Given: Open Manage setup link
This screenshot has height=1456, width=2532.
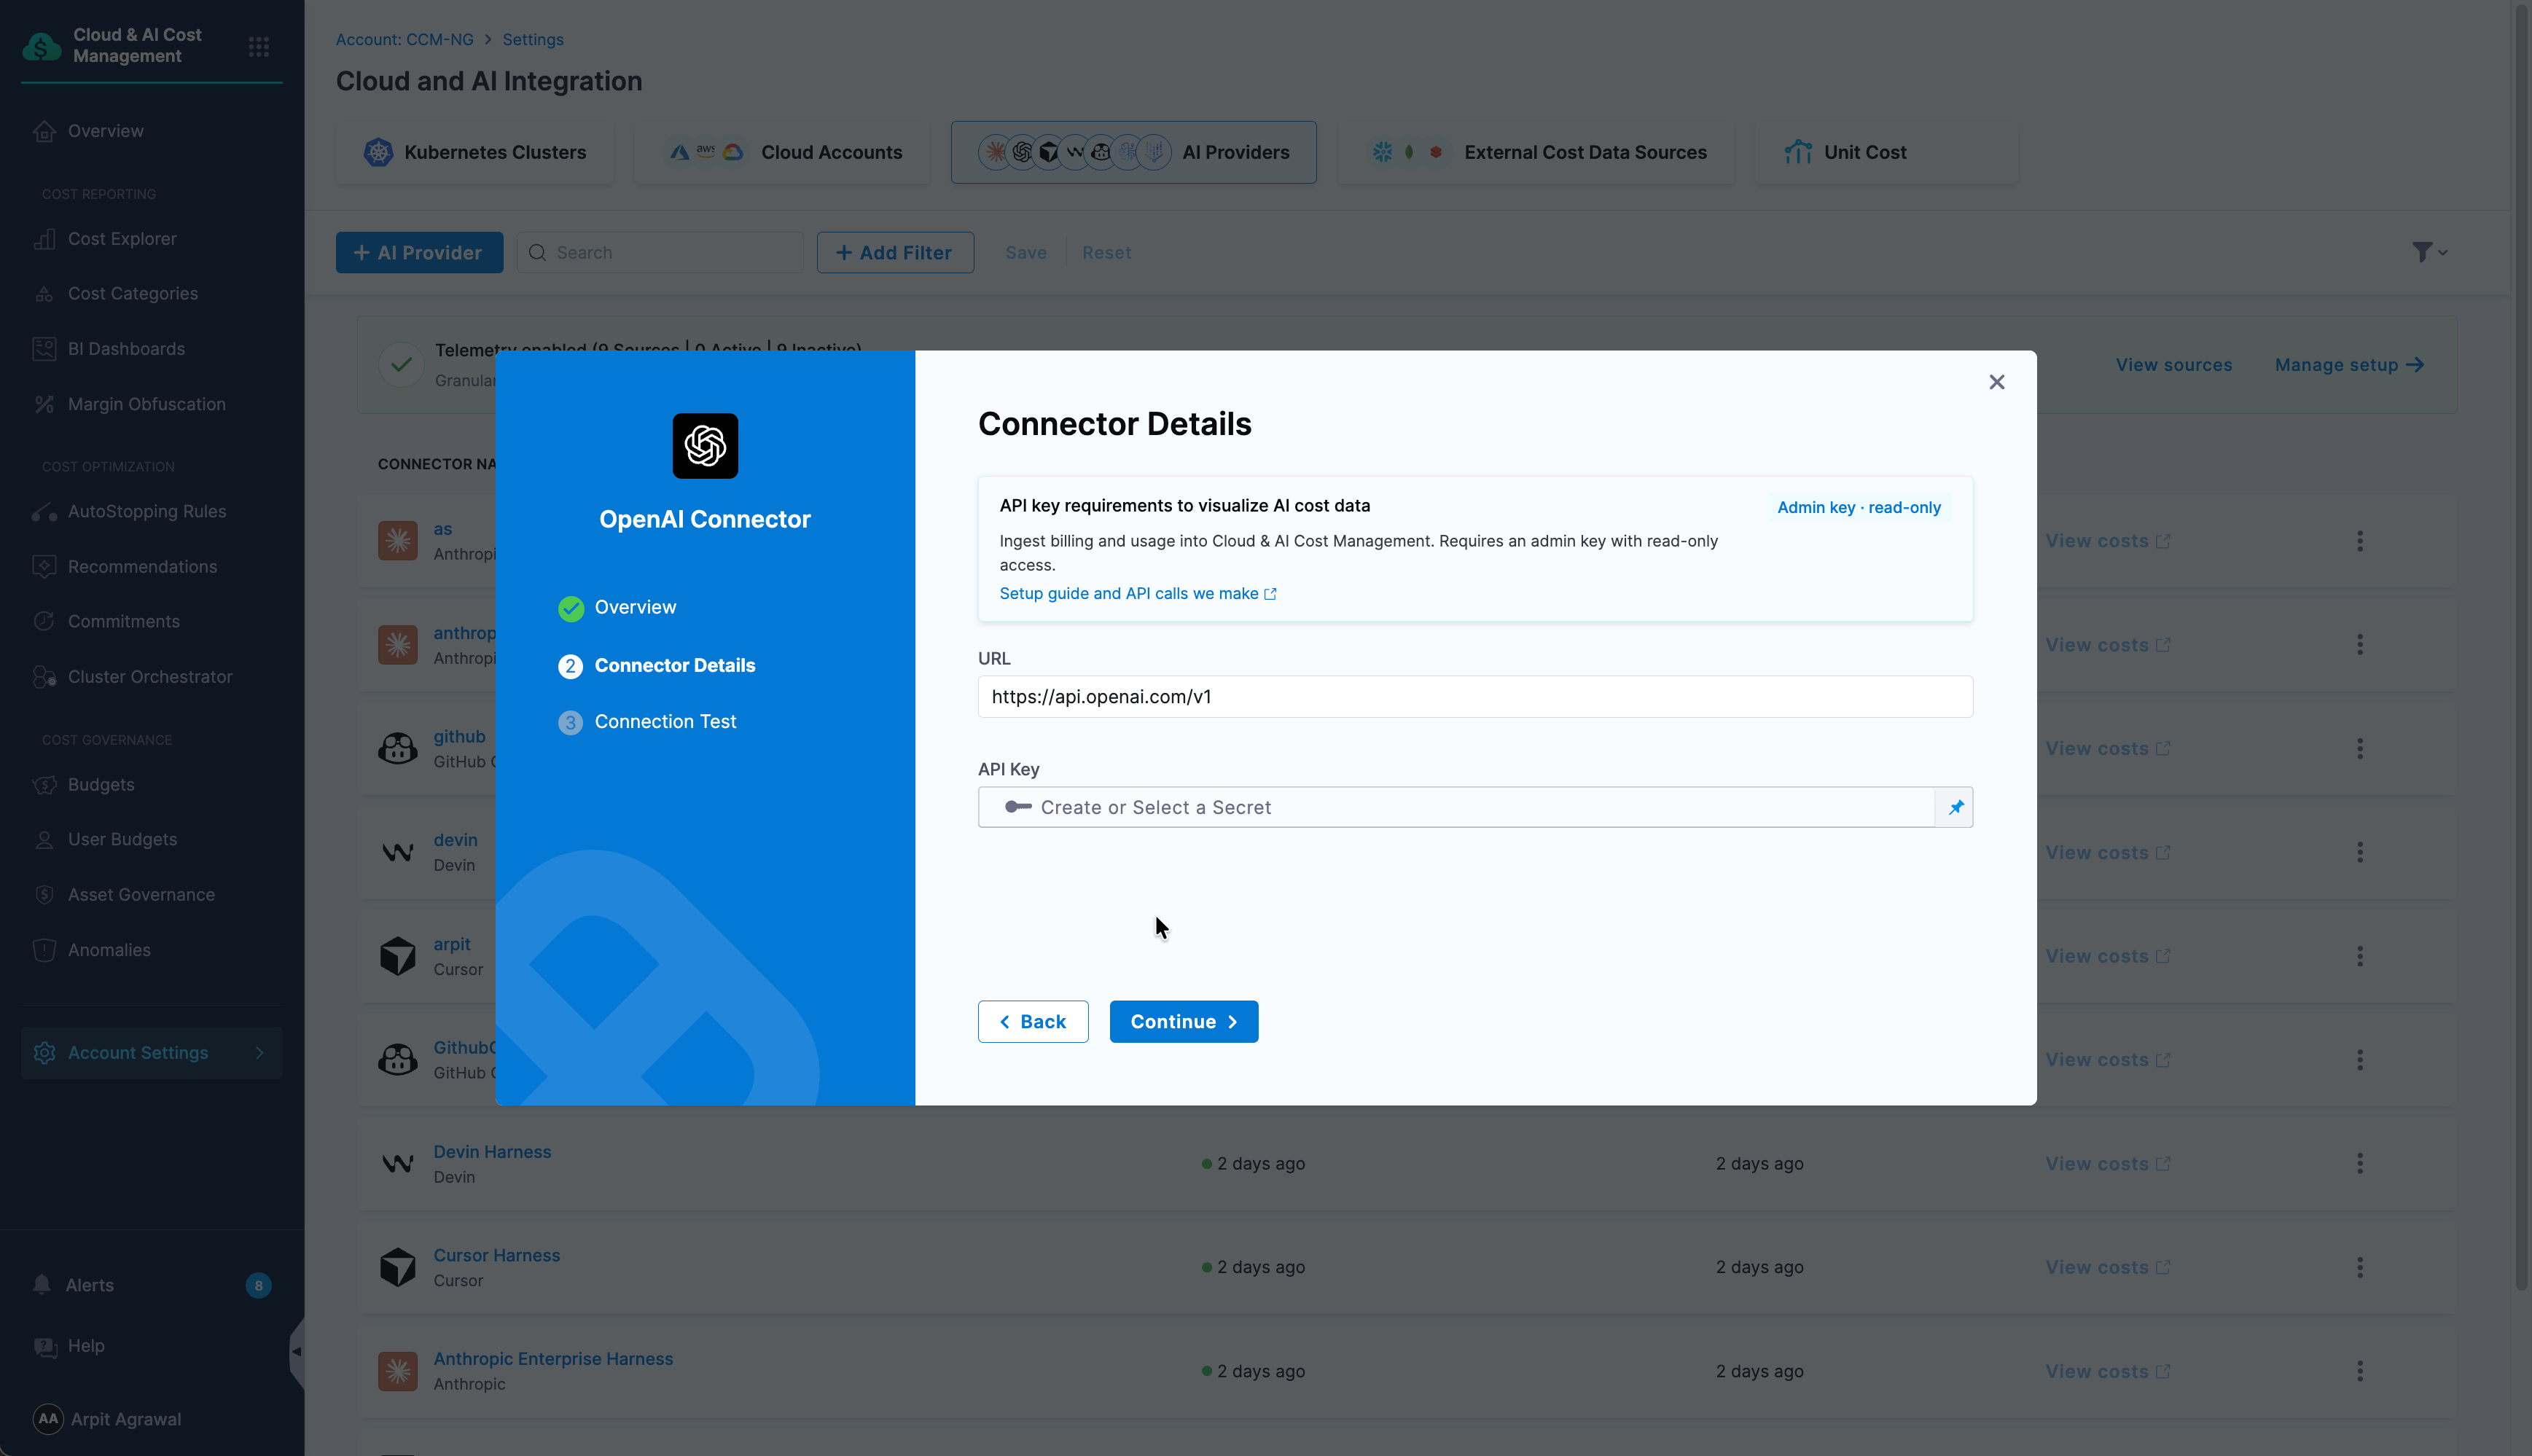Looking at the screenshot, I should (x=2349, y=365).
